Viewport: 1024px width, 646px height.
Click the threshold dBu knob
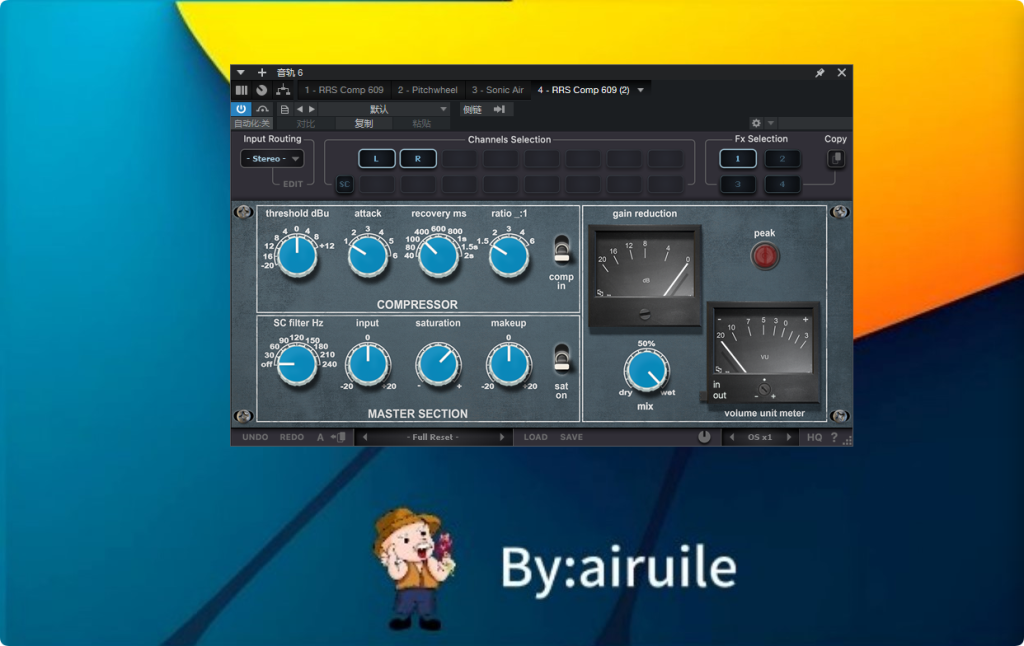(x=297, y=256)
